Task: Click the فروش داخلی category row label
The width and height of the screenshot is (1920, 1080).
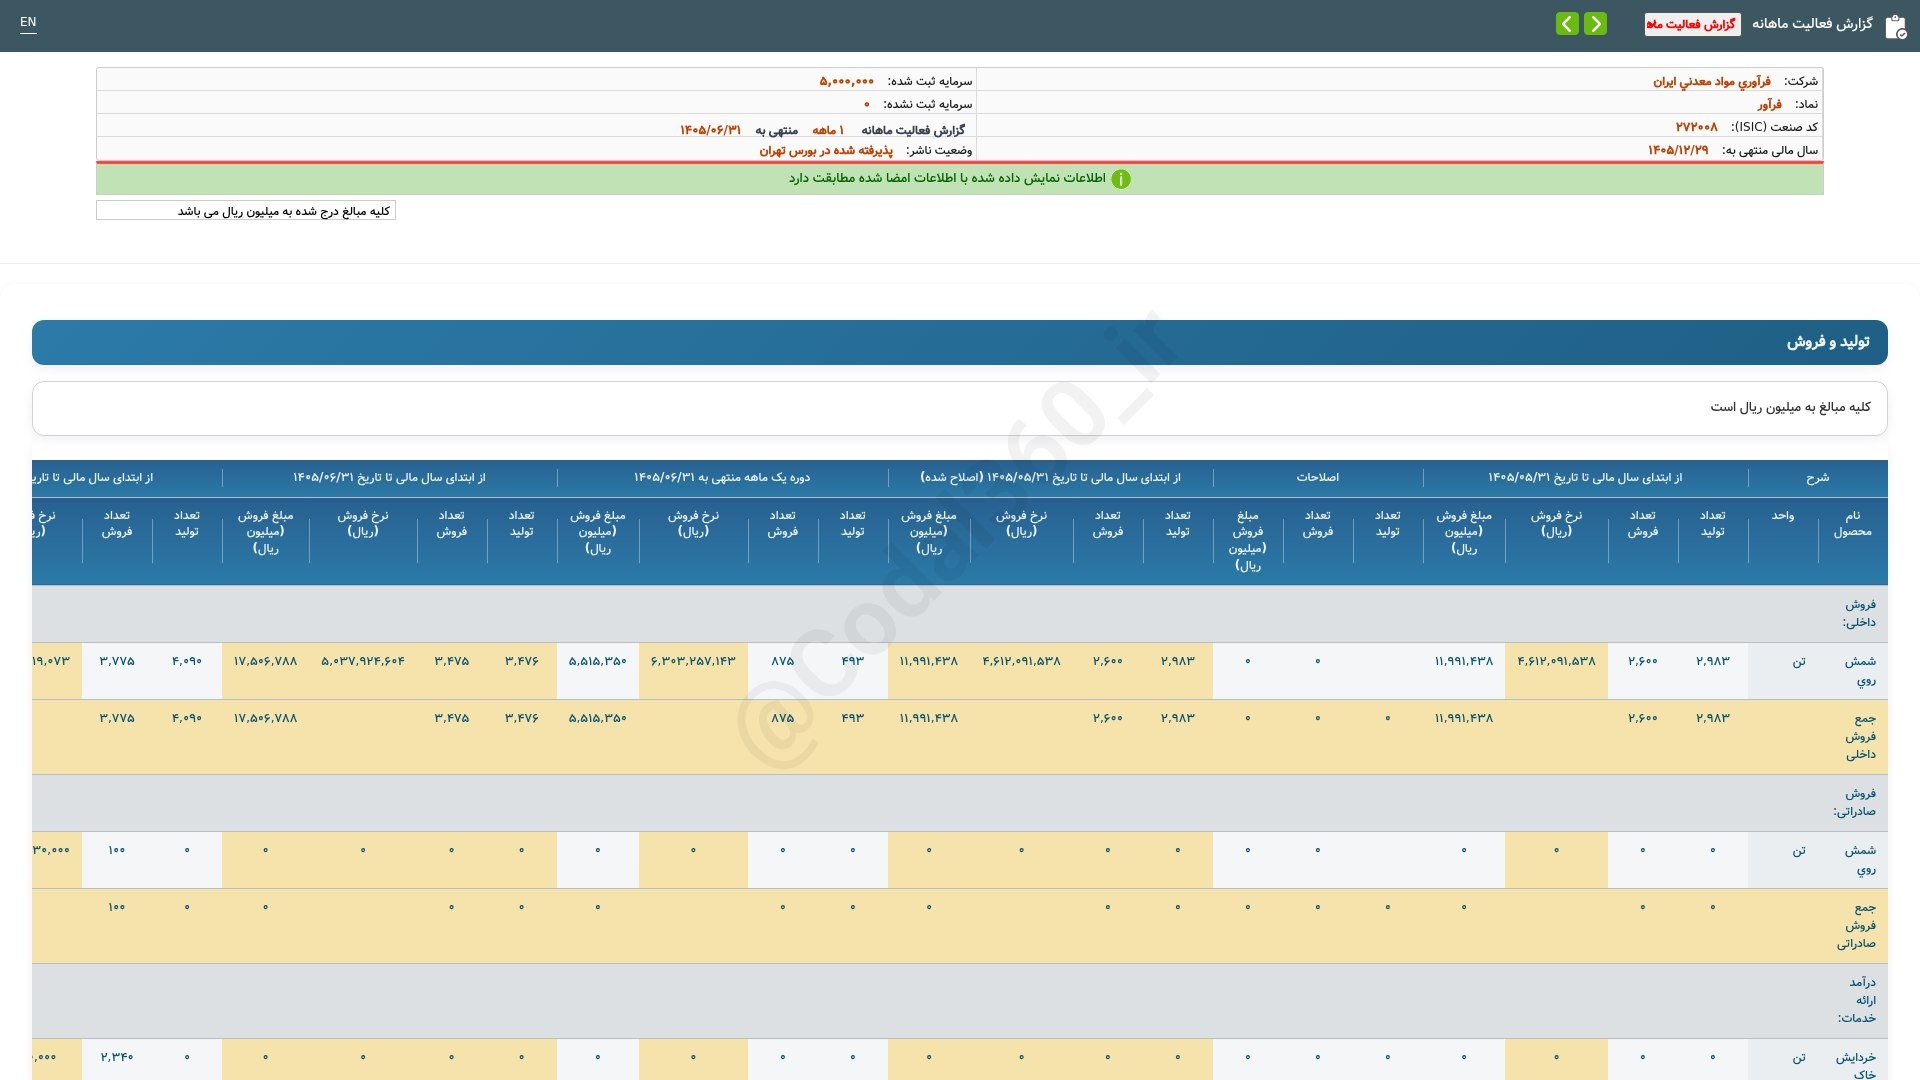Action: 1860,613
